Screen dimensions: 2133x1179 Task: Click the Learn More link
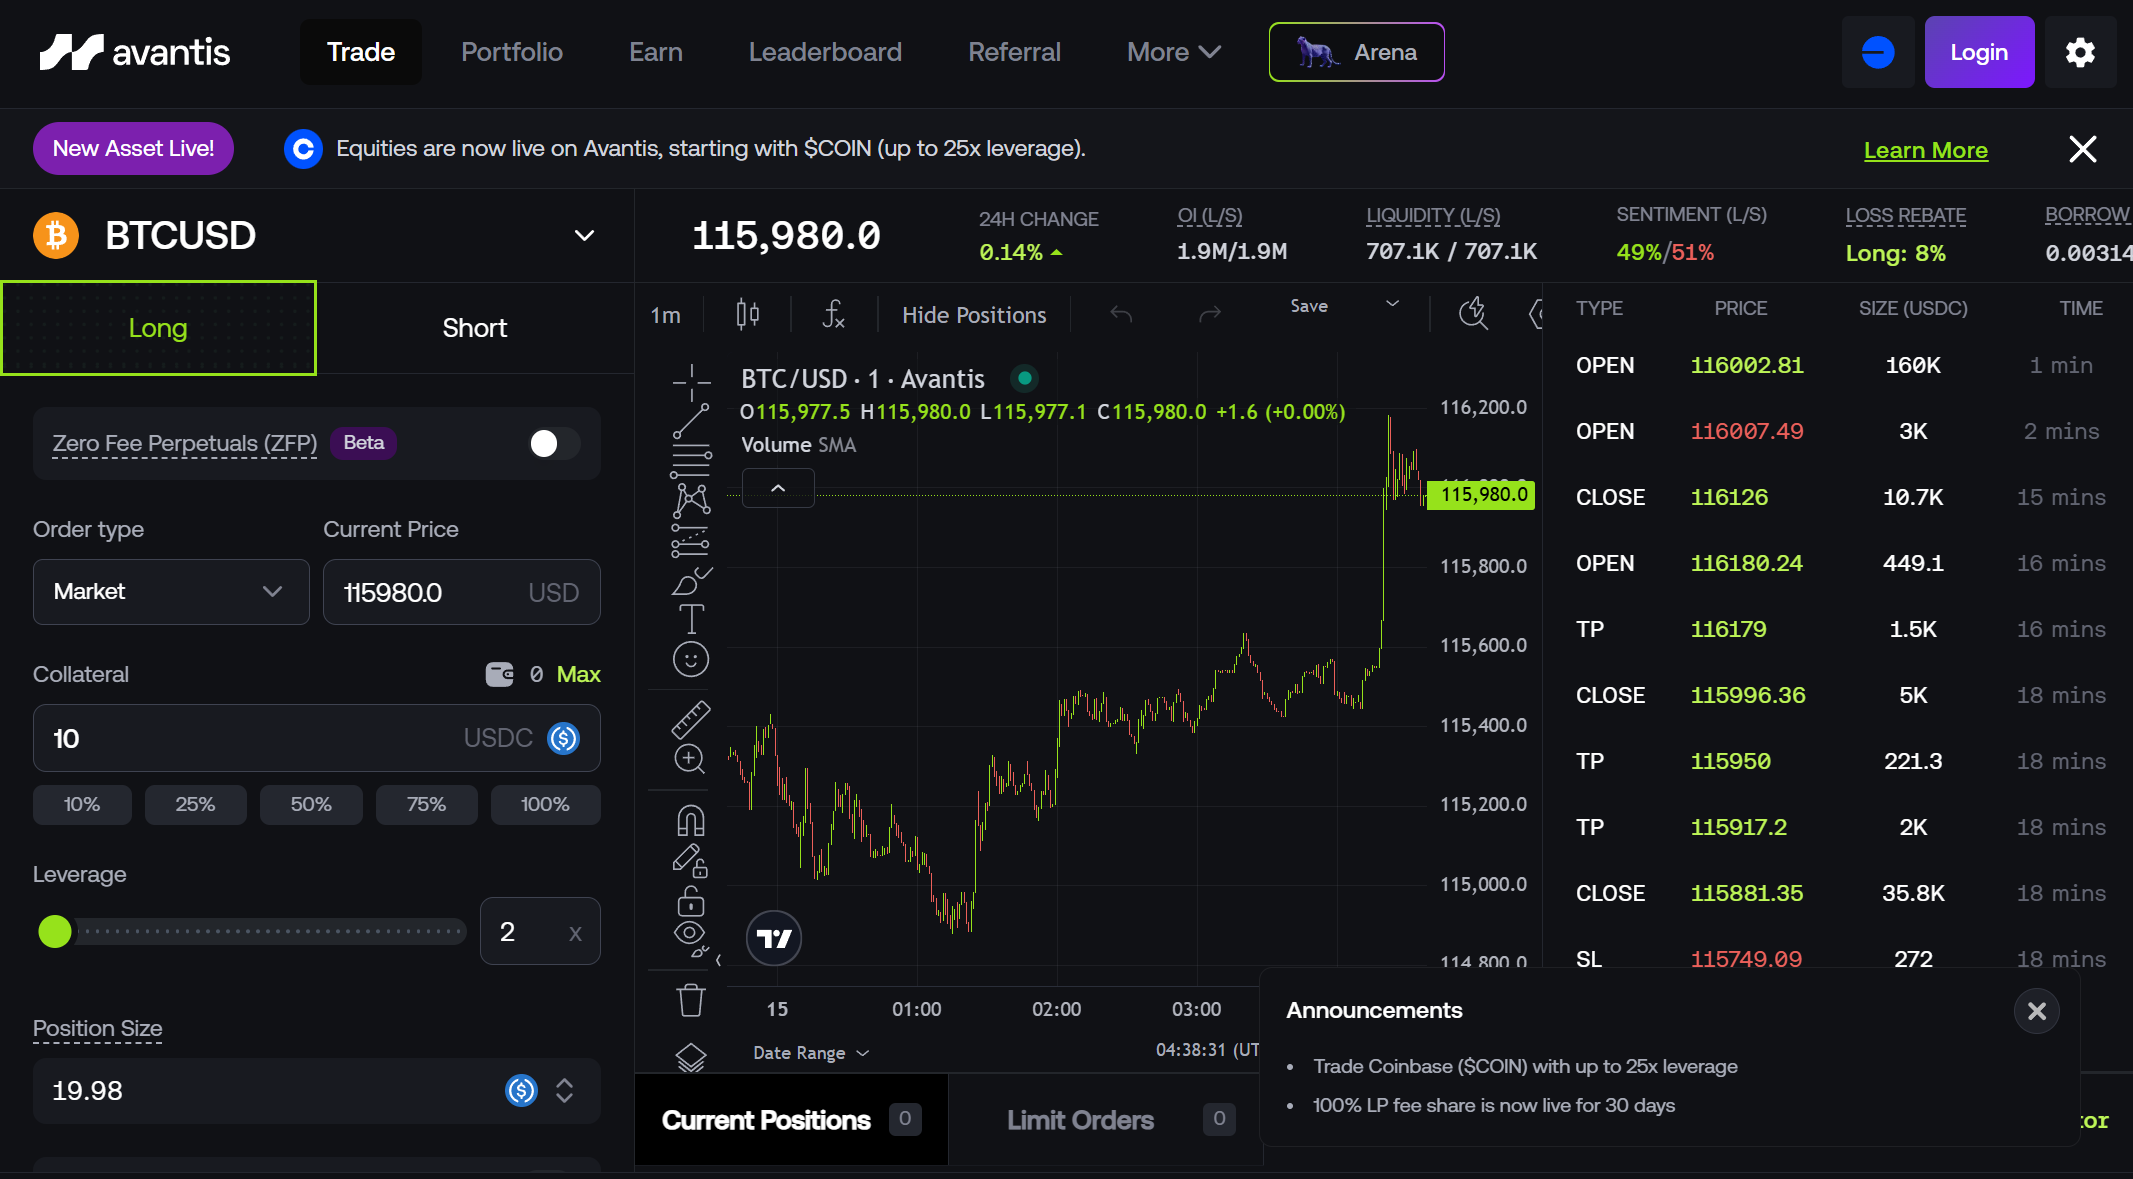pyautogui.click(x=1925, y=150)
